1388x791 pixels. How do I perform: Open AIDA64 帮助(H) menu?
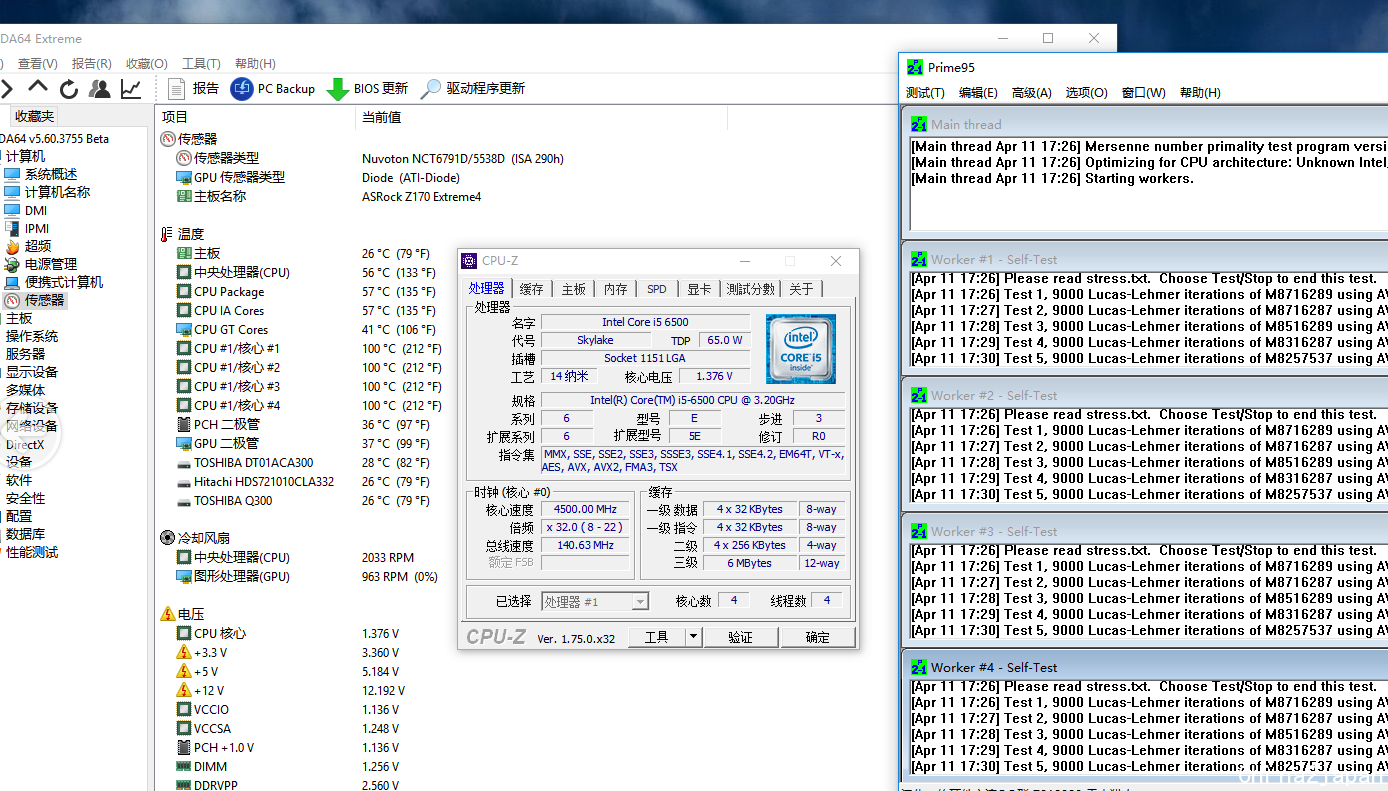(255, 64)
